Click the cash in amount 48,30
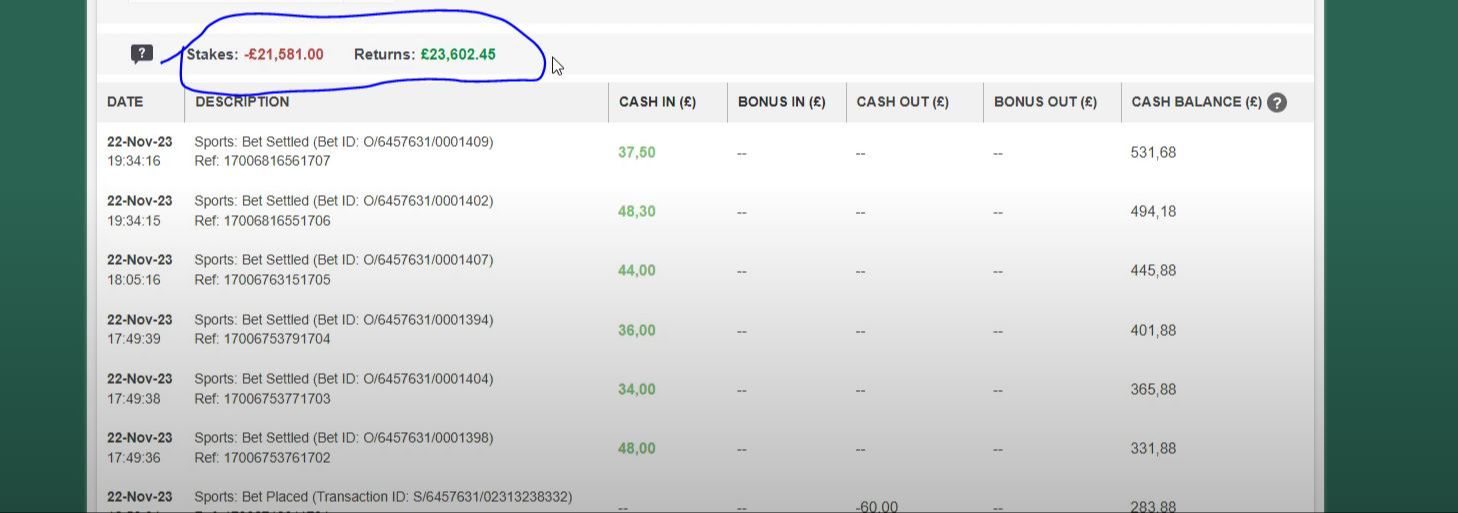 (637, 212)
